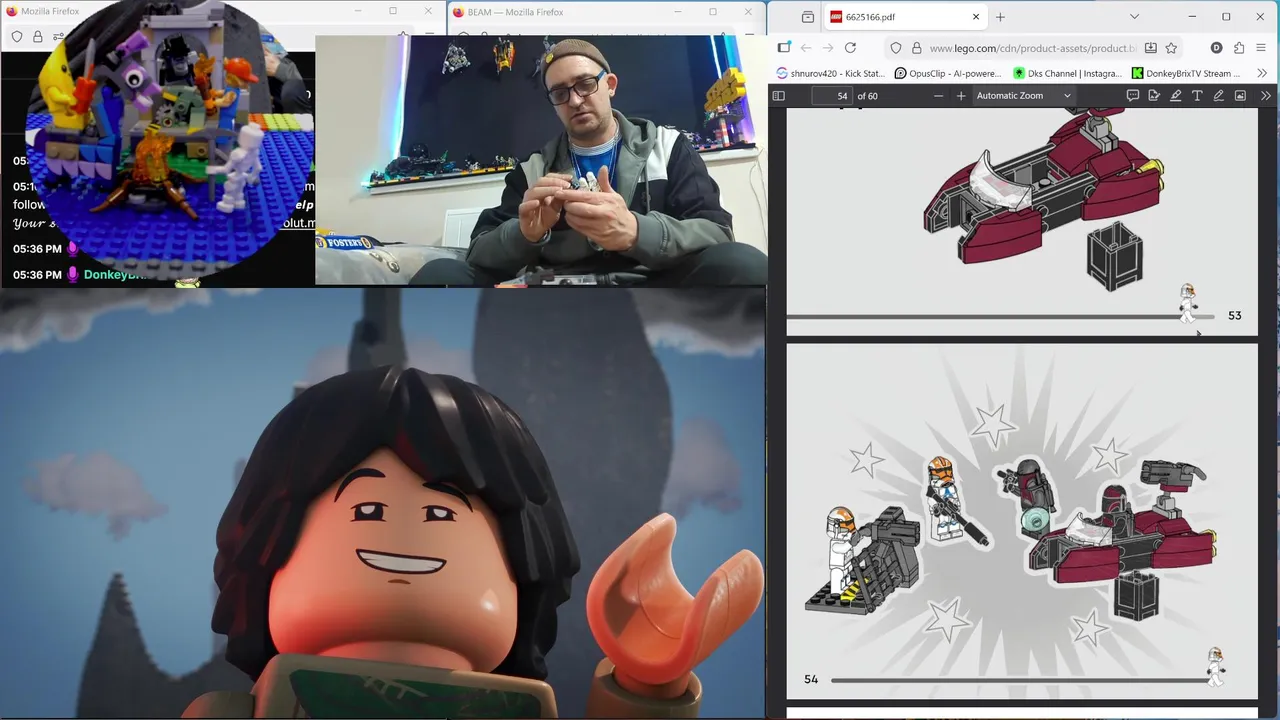Click the page 54 progress bar
This screenshot has width=1280, height=720.
click(1020, 680)
